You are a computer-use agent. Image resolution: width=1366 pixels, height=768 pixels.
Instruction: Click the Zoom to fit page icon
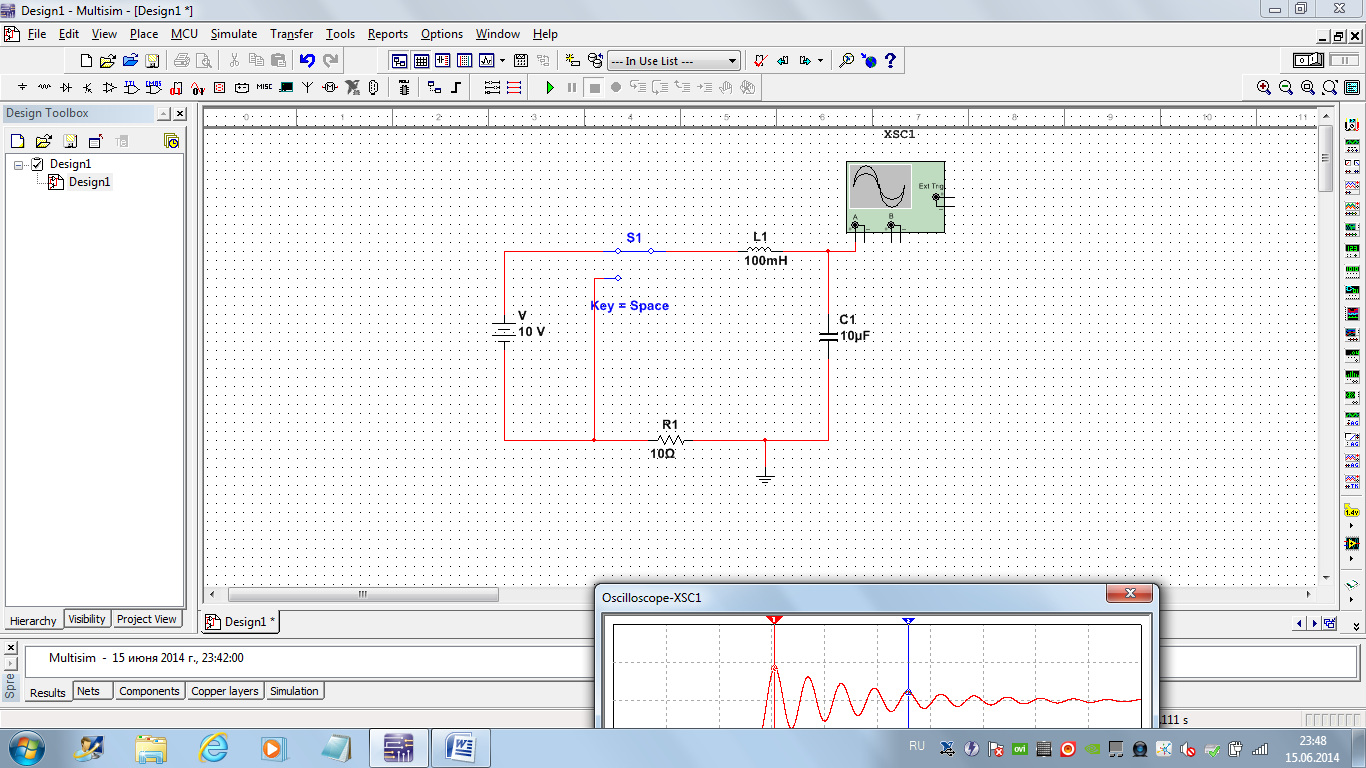1330,87
